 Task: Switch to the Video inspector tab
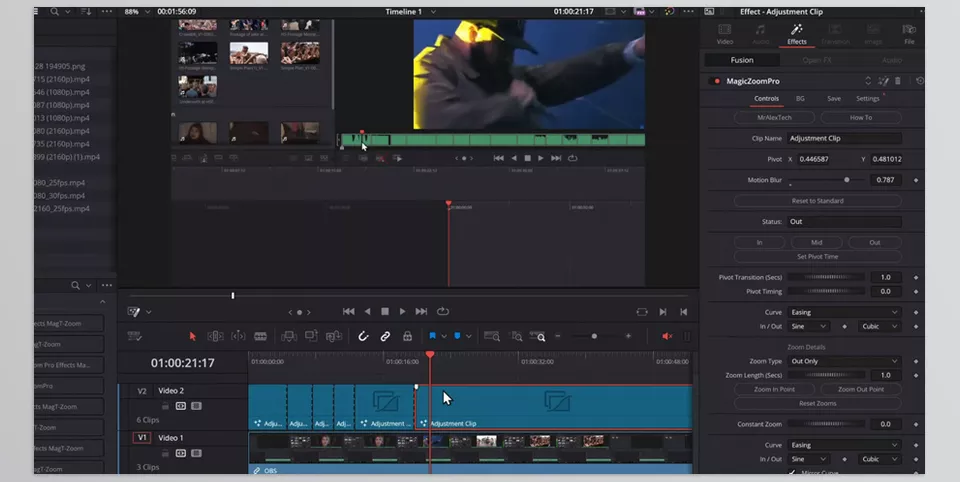point(725,34)
